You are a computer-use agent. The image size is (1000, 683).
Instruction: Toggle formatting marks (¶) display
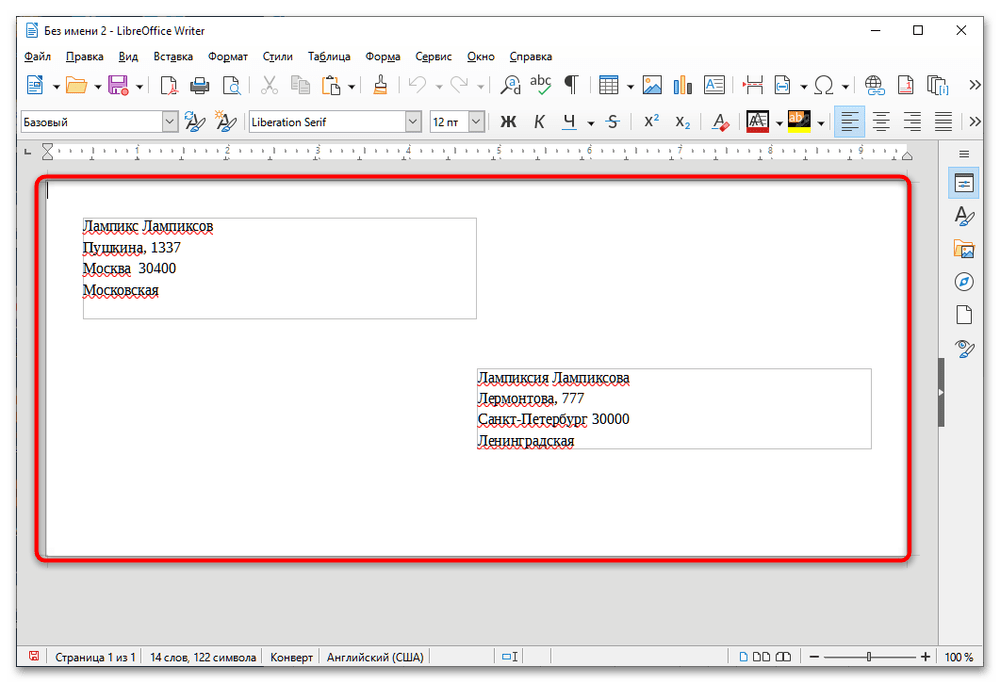click(x=571, y=85)
